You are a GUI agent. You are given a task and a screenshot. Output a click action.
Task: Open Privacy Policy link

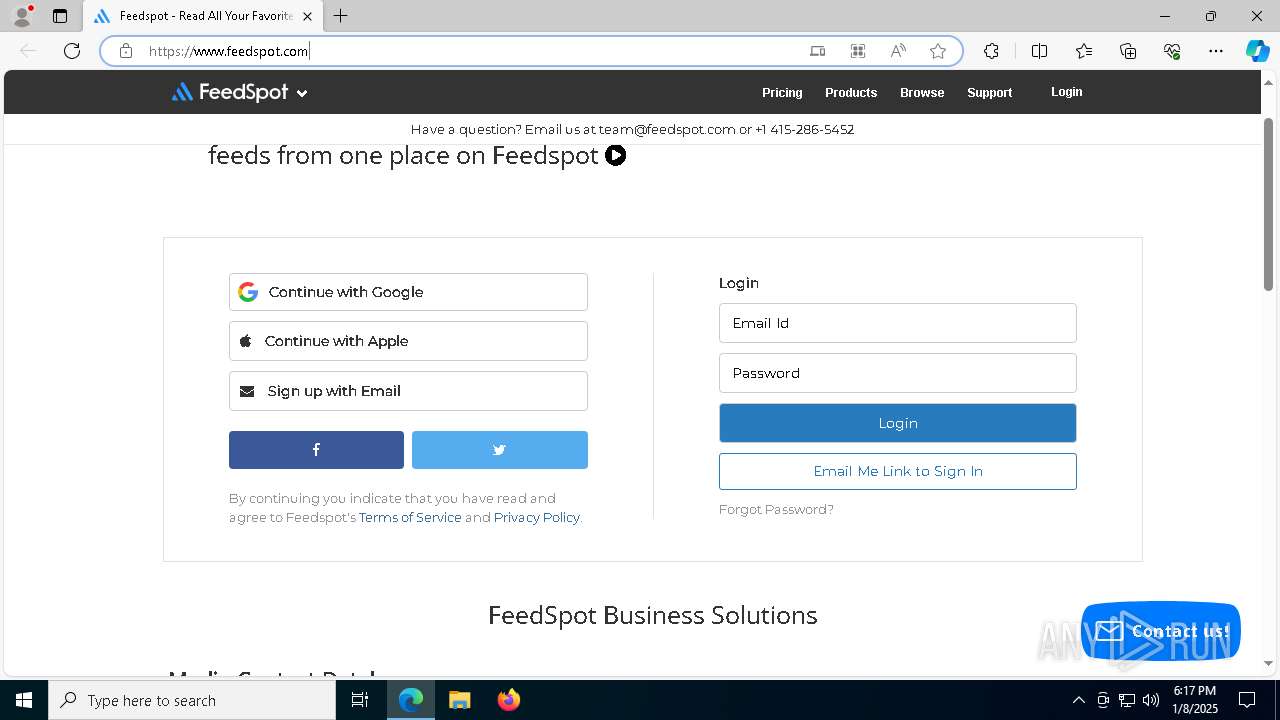pos(537,517)
